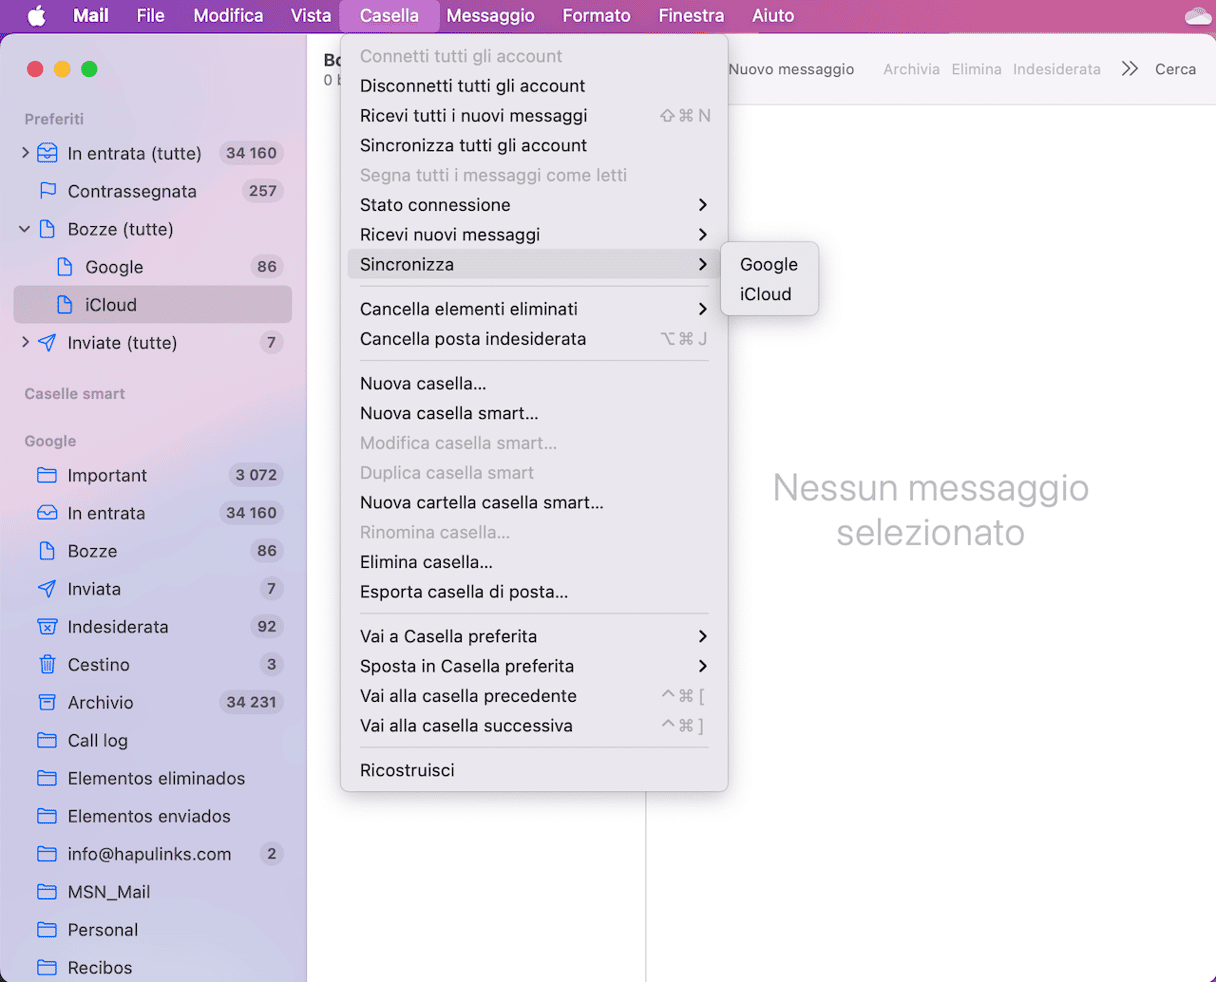Open the Cancella elementi eliminati submenu
This screenshot has width=1216, height=982.
click(534, 309)
